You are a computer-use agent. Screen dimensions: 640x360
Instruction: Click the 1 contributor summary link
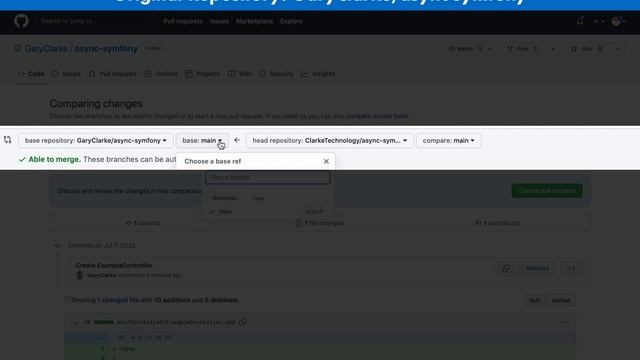pos(497,223)
